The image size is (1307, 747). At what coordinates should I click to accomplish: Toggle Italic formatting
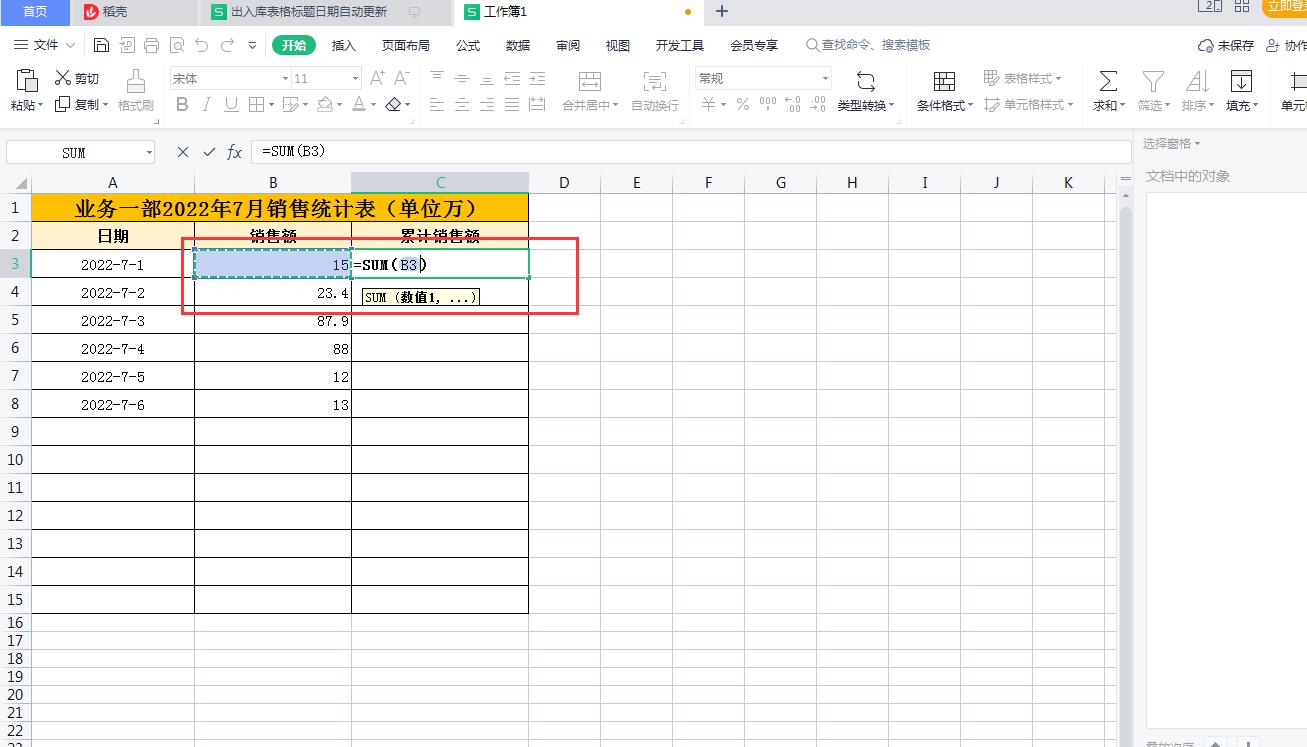[x=207, y=104]
